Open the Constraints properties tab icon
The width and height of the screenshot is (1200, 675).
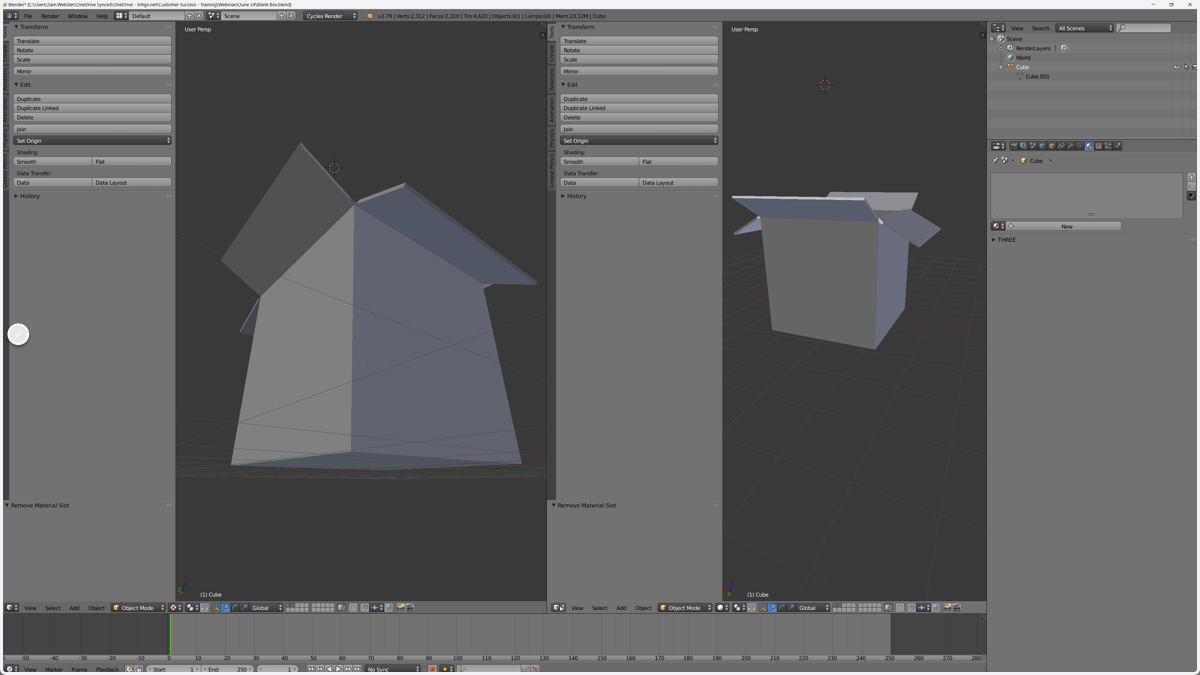[1061, 146]
